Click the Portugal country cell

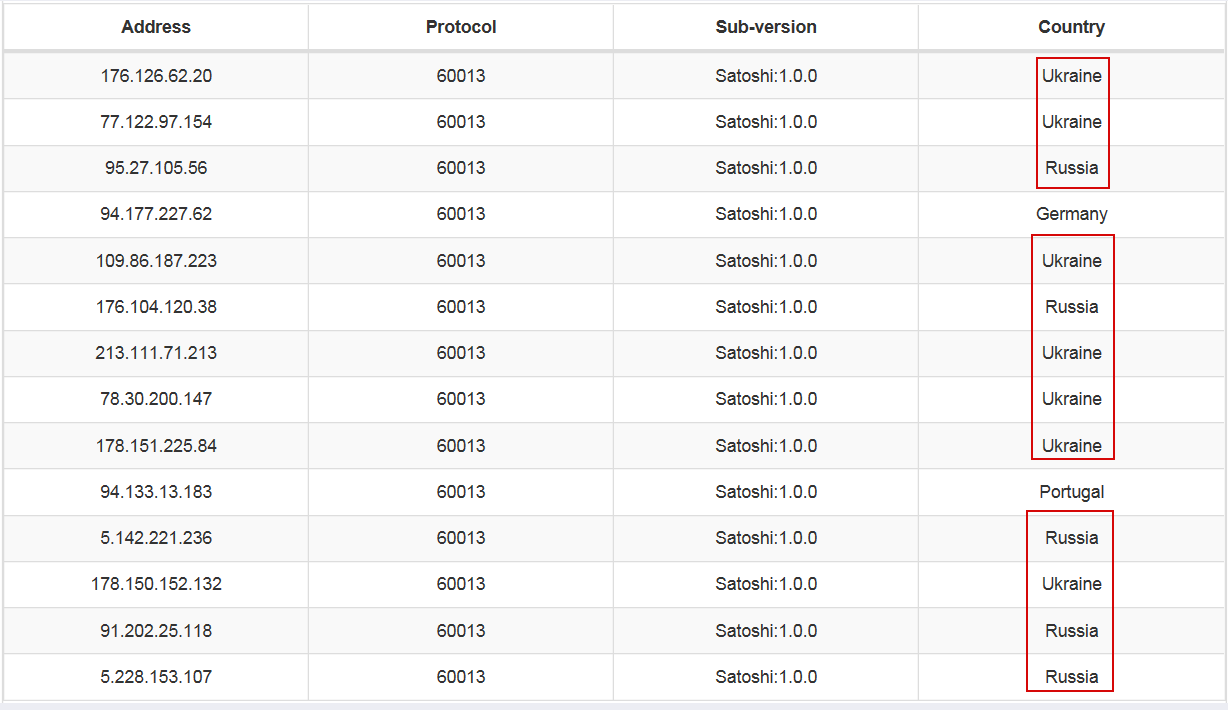coord(1071,492)
